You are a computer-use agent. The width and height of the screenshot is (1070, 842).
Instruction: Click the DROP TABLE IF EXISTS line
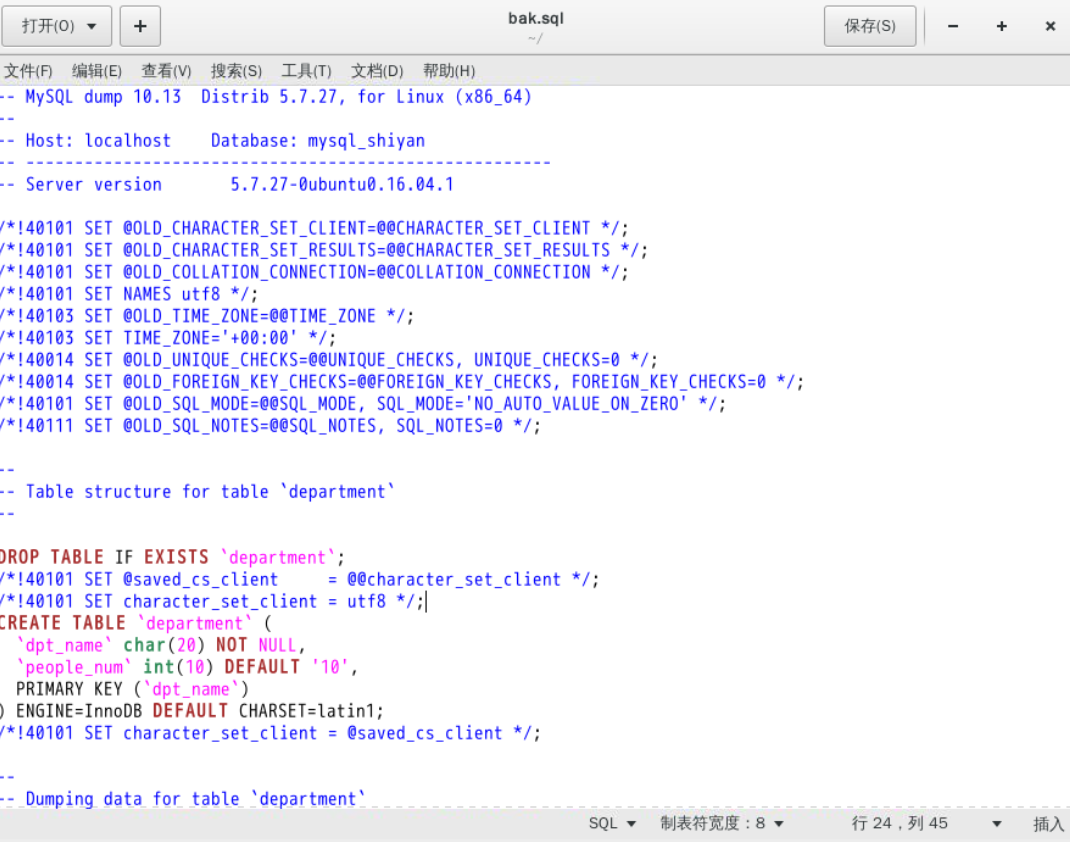tap(173, 557)
